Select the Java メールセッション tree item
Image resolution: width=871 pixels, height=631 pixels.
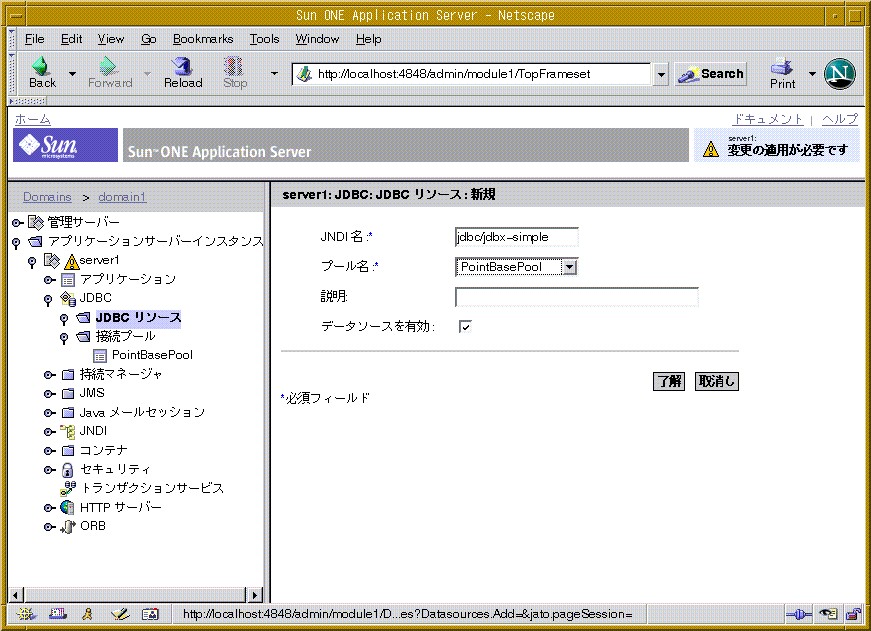142,413
